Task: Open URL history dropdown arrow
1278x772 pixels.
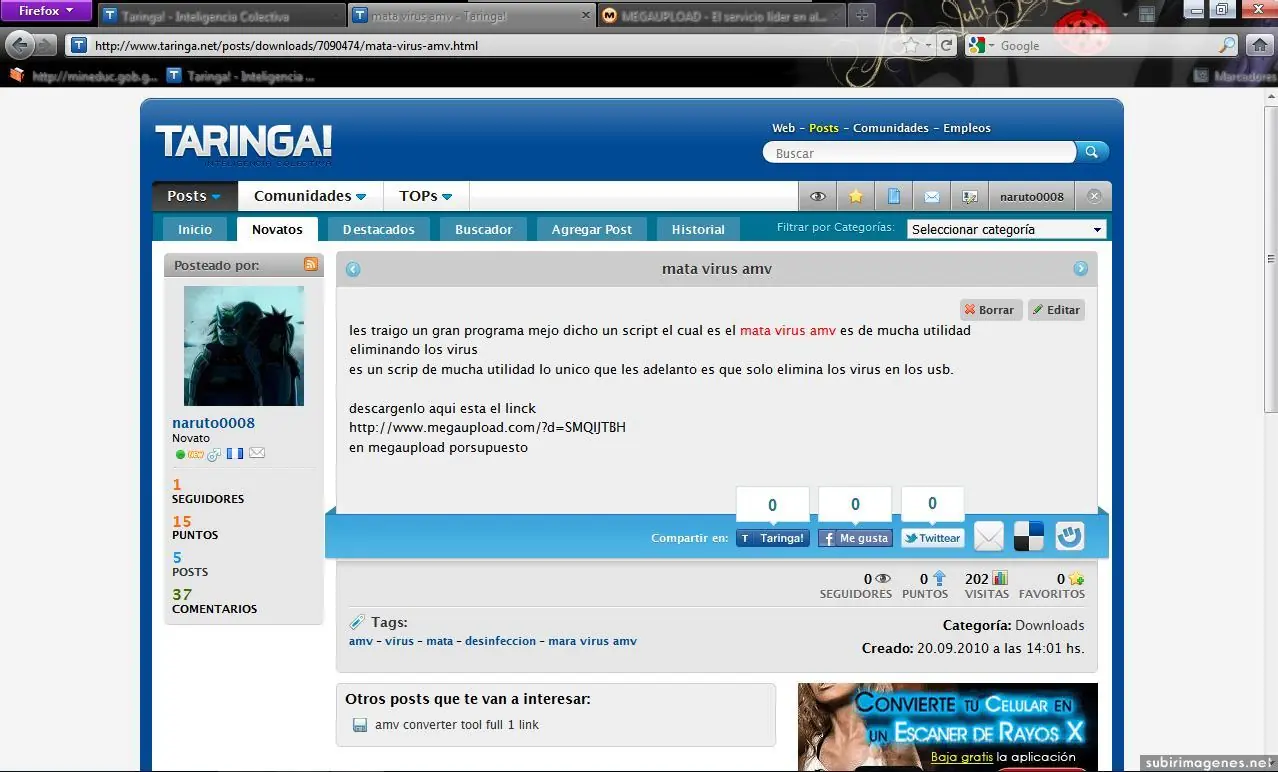Action: [x=929, y=45]
